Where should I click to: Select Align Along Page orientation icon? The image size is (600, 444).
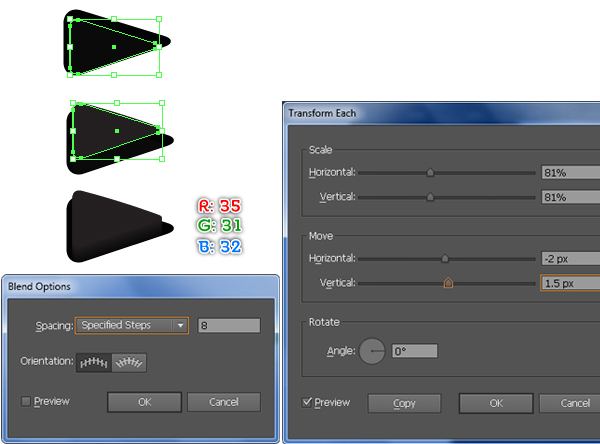(x=94, y=362)
